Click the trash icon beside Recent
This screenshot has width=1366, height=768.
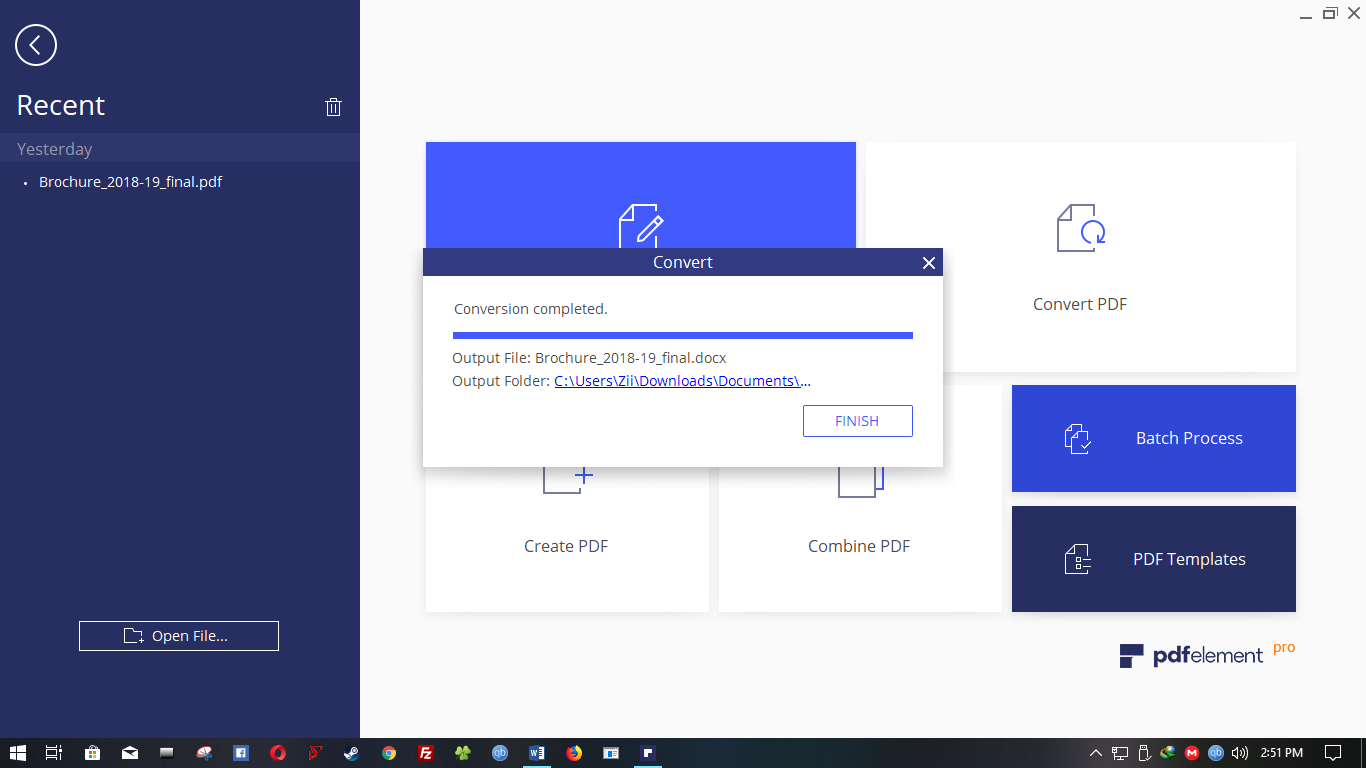pyautogui.click(x=334, y=107)
